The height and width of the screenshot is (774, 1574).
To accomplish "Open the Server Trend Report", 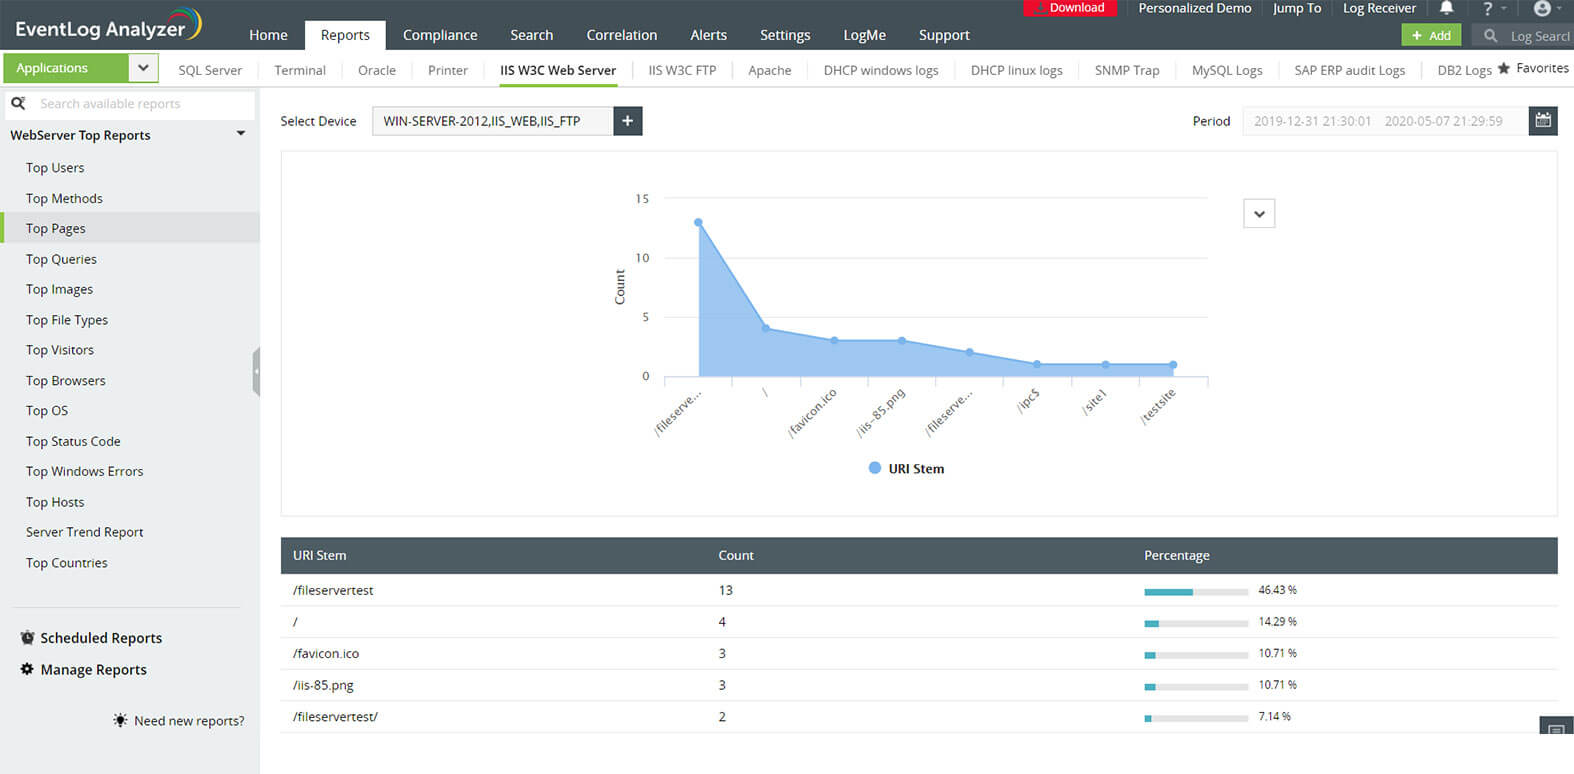I will point(84,532).
